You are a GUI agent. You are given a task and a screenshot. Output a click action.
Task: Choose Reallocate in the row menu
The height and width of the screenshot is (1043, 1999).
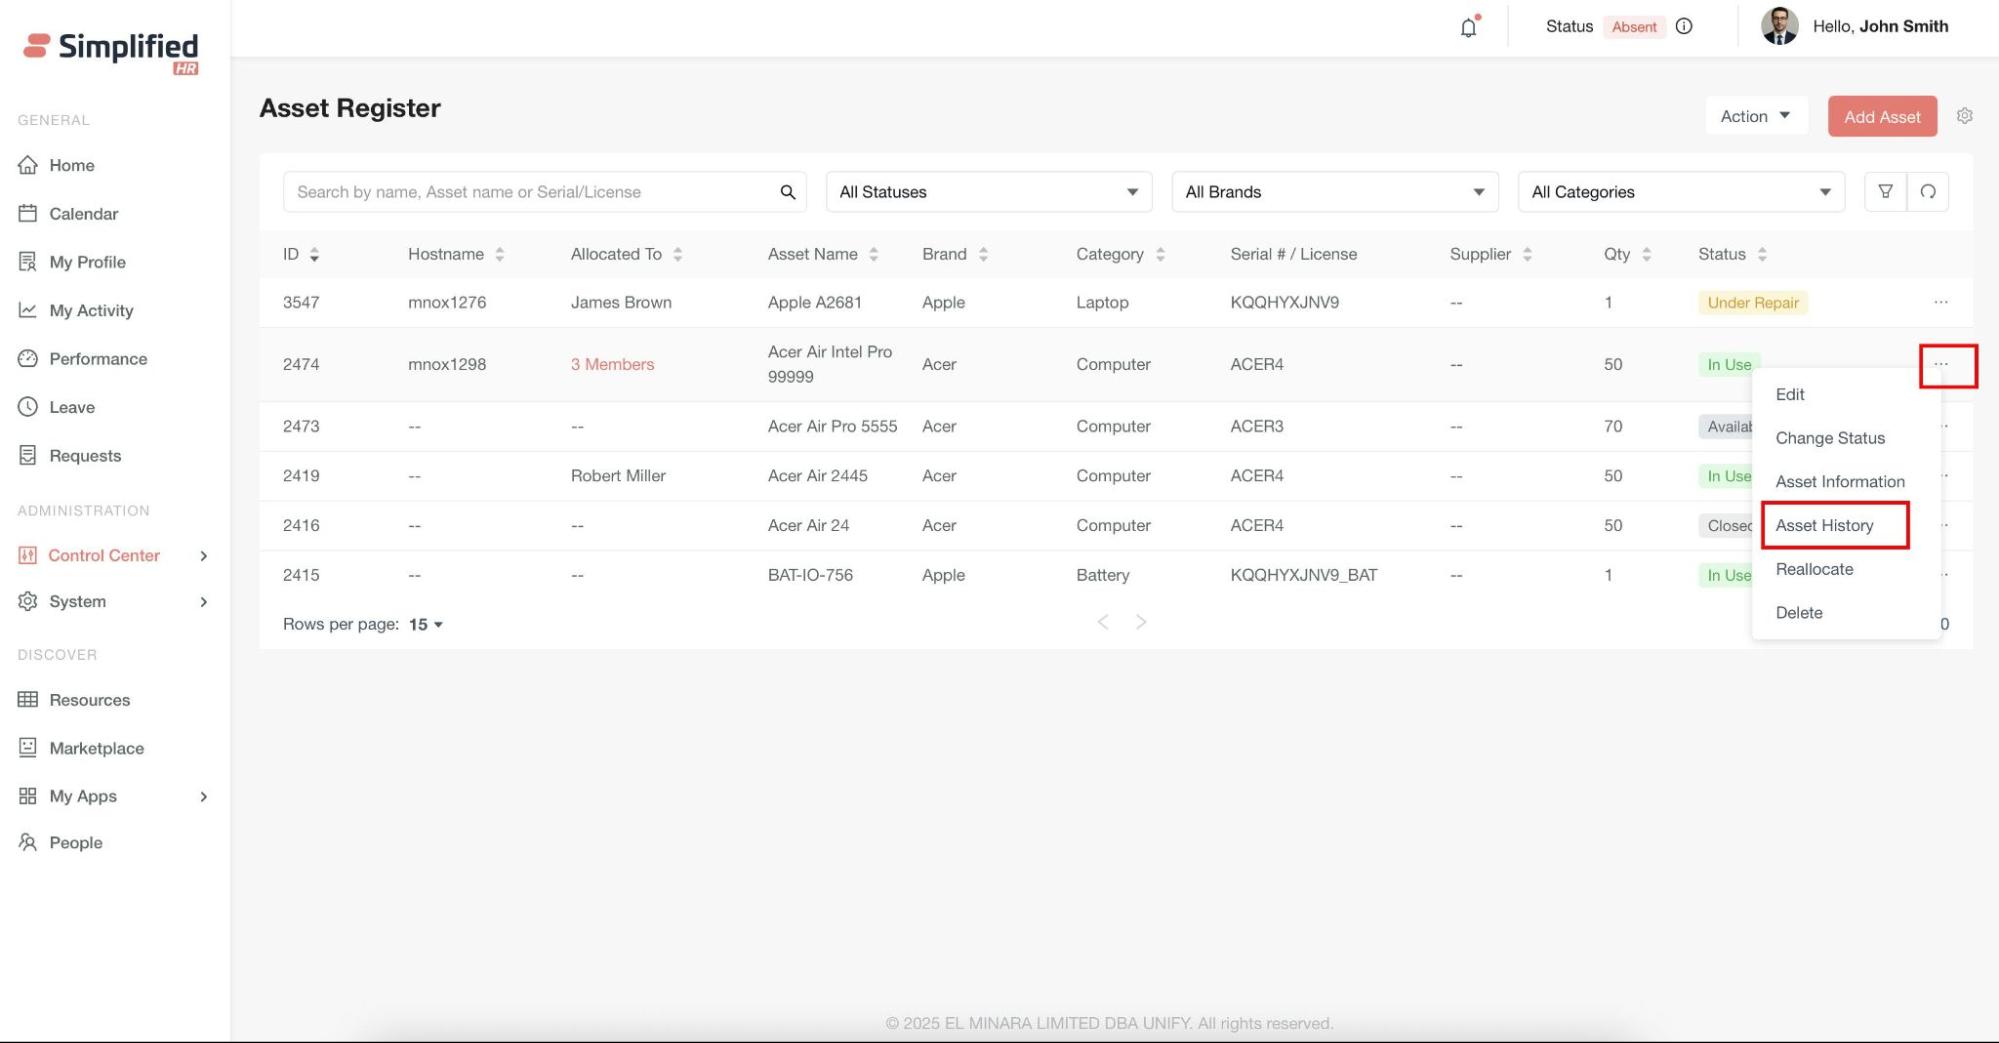coord(1814,569)
